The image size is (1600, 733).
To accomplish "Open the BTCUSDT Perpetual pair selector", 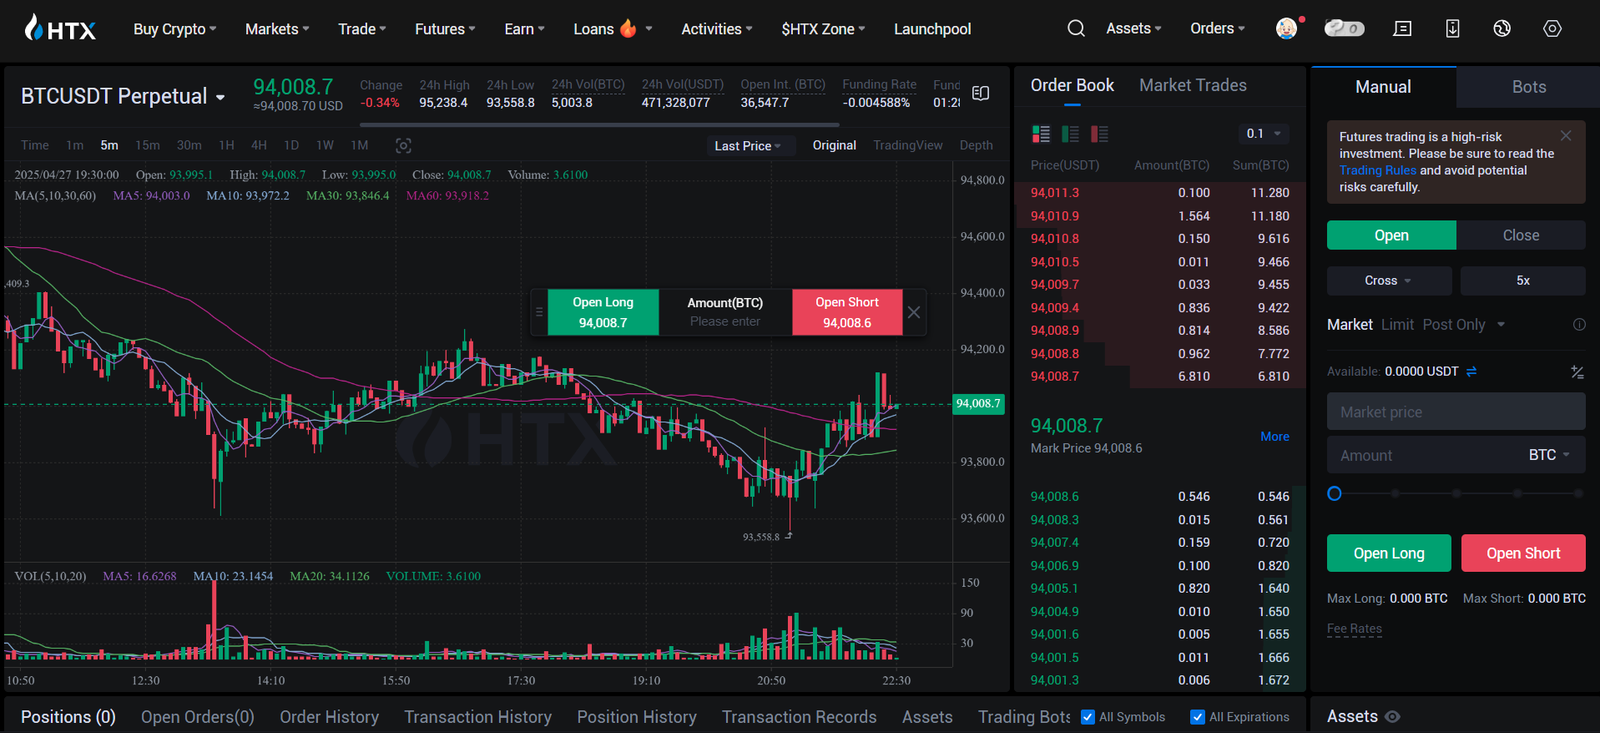I will click(123, 96).
